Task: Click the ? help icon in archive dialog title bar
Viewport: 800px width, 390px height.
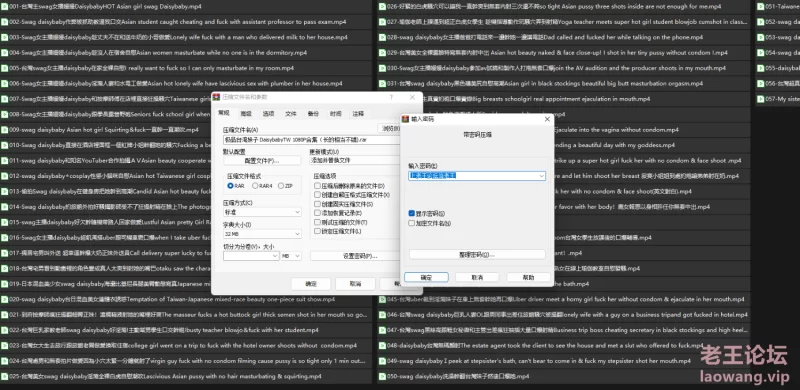Action: [391, 97]
